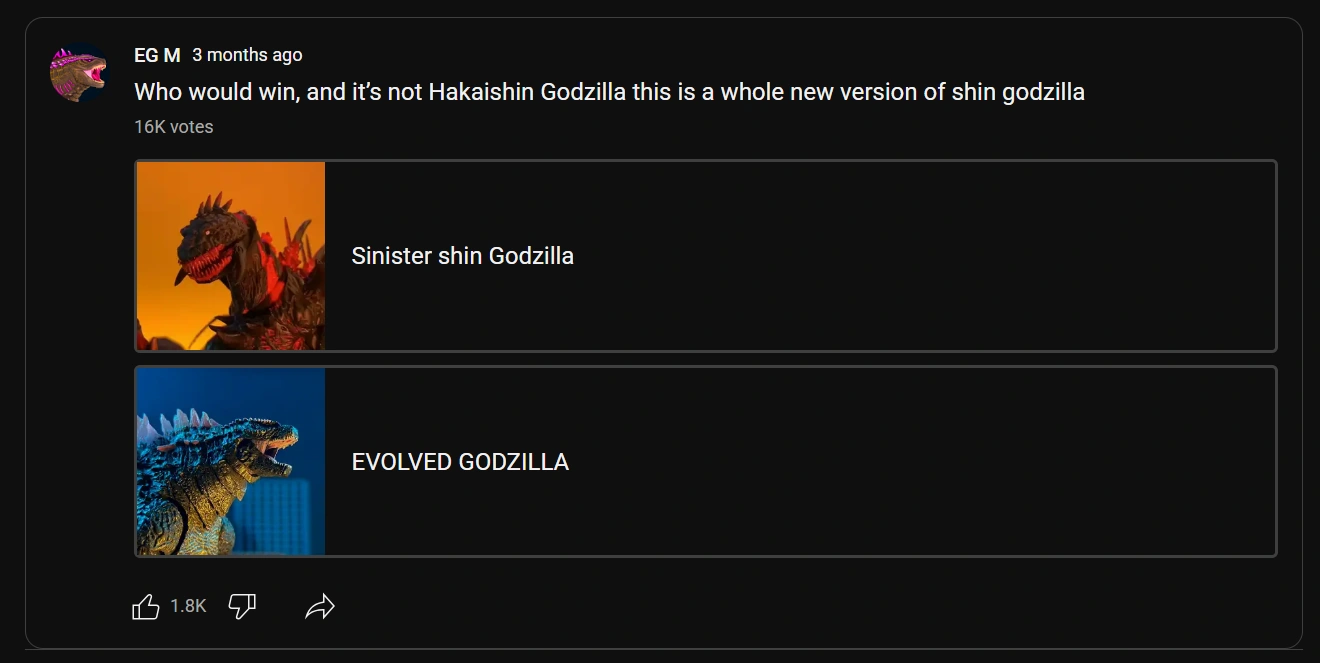Open the EG M channel name
This screenshot has width=1320, height=663.
point(157,55)
